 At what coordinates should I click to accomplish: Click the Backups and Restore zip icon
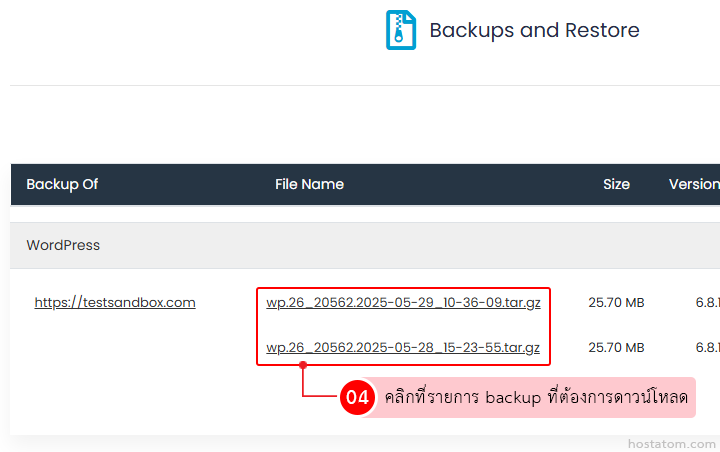pyautogui.click(x=401, y=30)
